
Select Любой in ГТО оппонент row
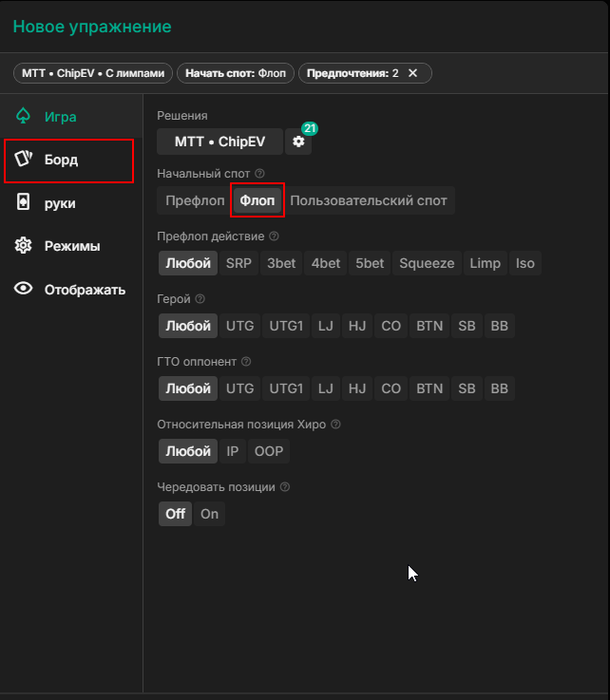[188, 388]
